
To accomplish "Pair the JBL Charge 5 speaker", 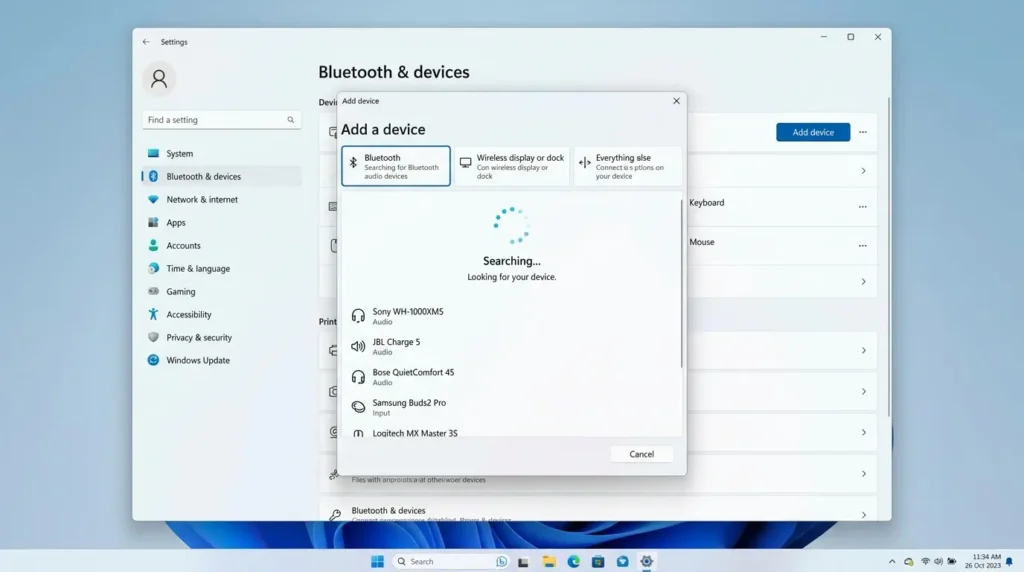I will [513, 346].
